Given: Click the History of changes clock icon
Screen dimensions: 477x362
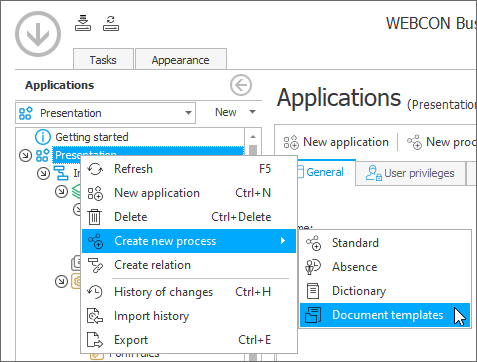Looking at the screenshot, I should [x=95, y=292].
